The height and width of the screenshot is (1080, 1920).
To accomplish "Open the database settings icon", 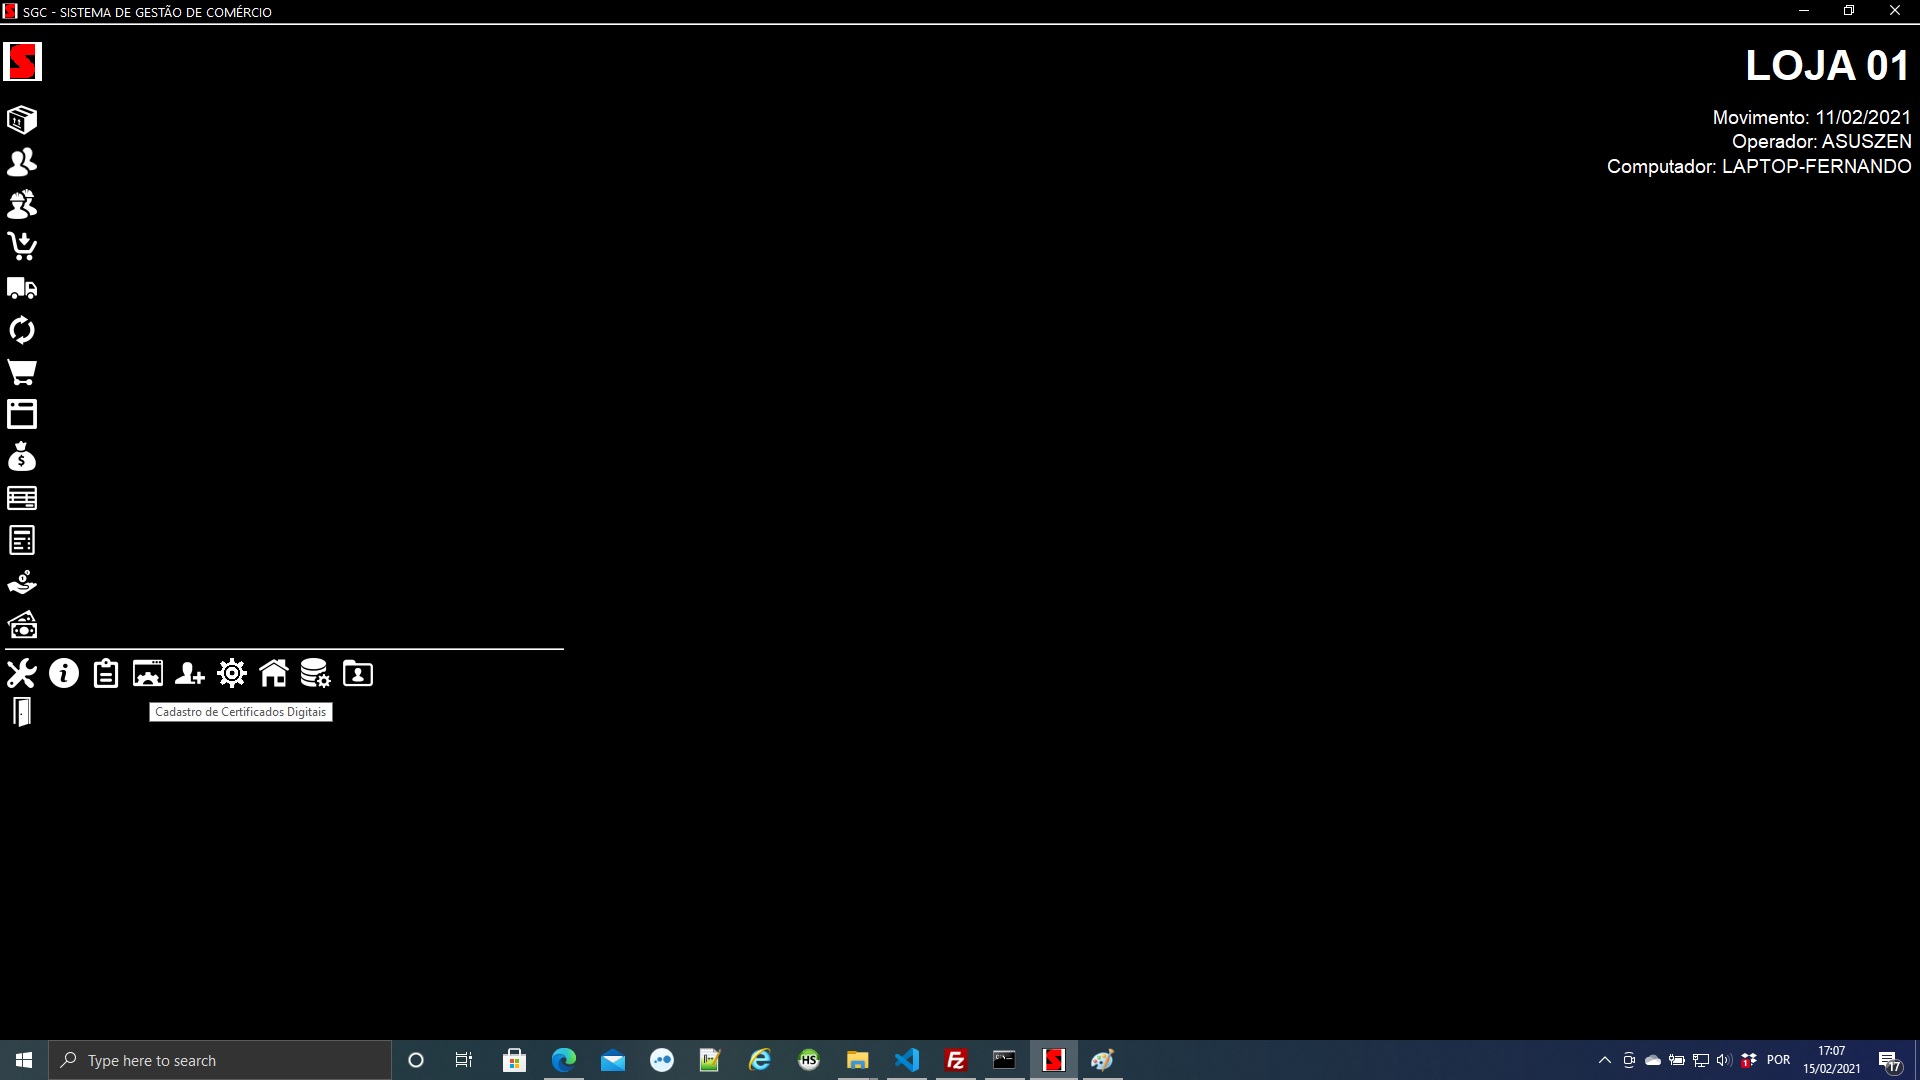I will (316, 674).
